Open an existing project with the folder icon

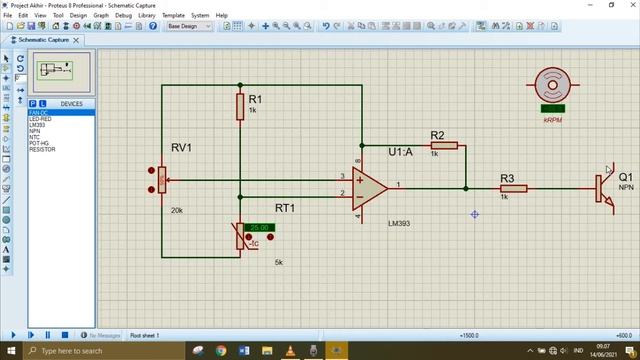[x=20, y=26]
